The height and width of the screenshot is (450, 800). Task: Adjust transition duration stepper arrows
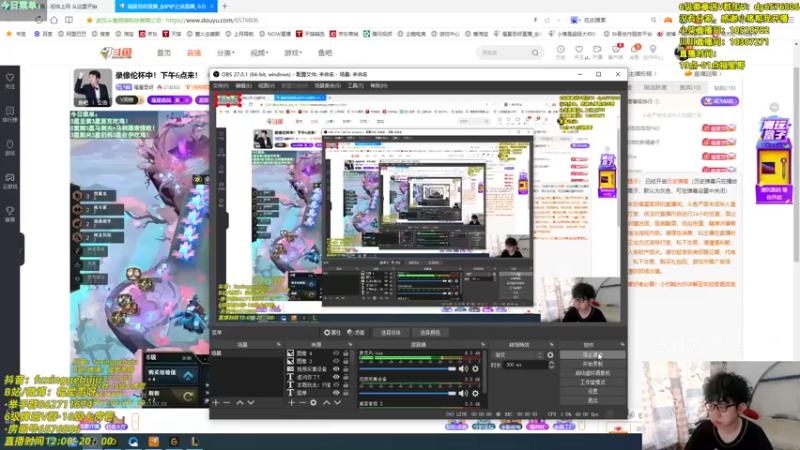[x=551, y=365]
